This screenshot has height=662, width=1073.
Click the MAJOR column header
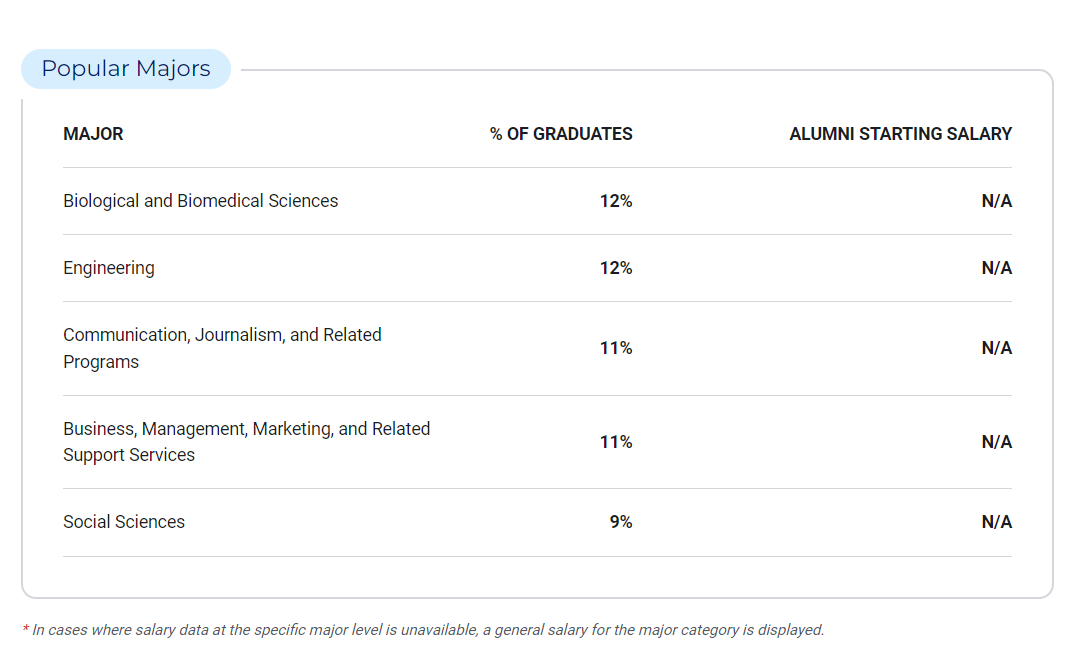pos(93,134)
